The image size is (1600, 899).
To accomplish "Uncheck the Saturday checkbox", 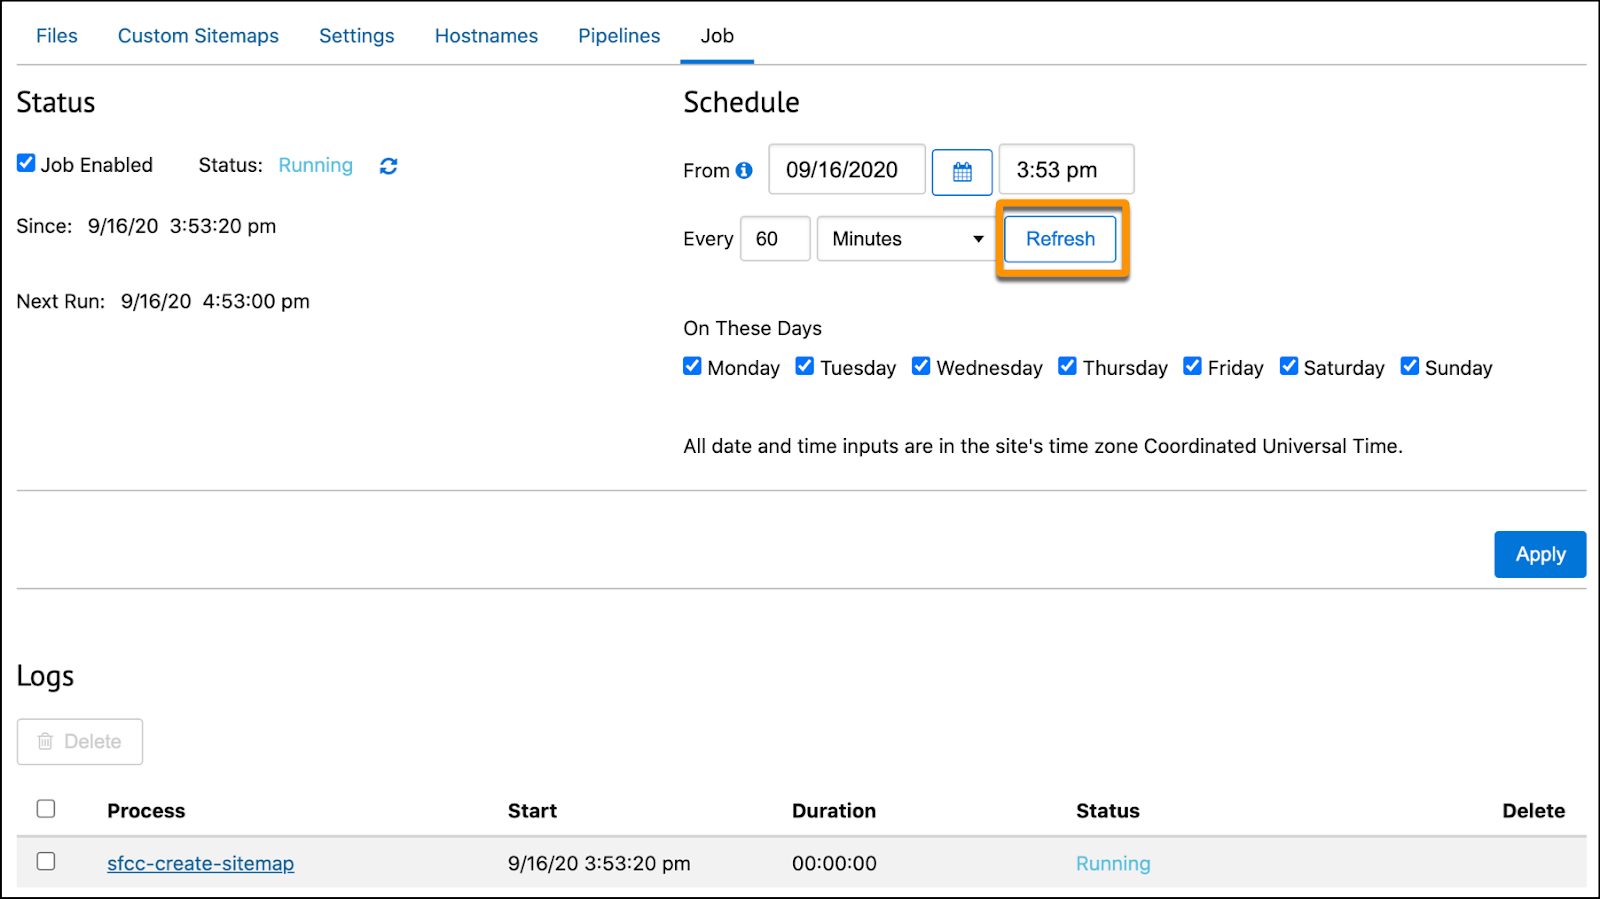I will click(1289, 366).
